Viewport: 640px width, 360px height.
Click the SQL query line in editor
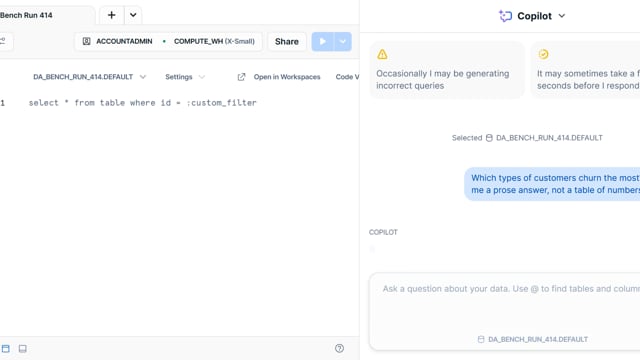tap(142, 103)
